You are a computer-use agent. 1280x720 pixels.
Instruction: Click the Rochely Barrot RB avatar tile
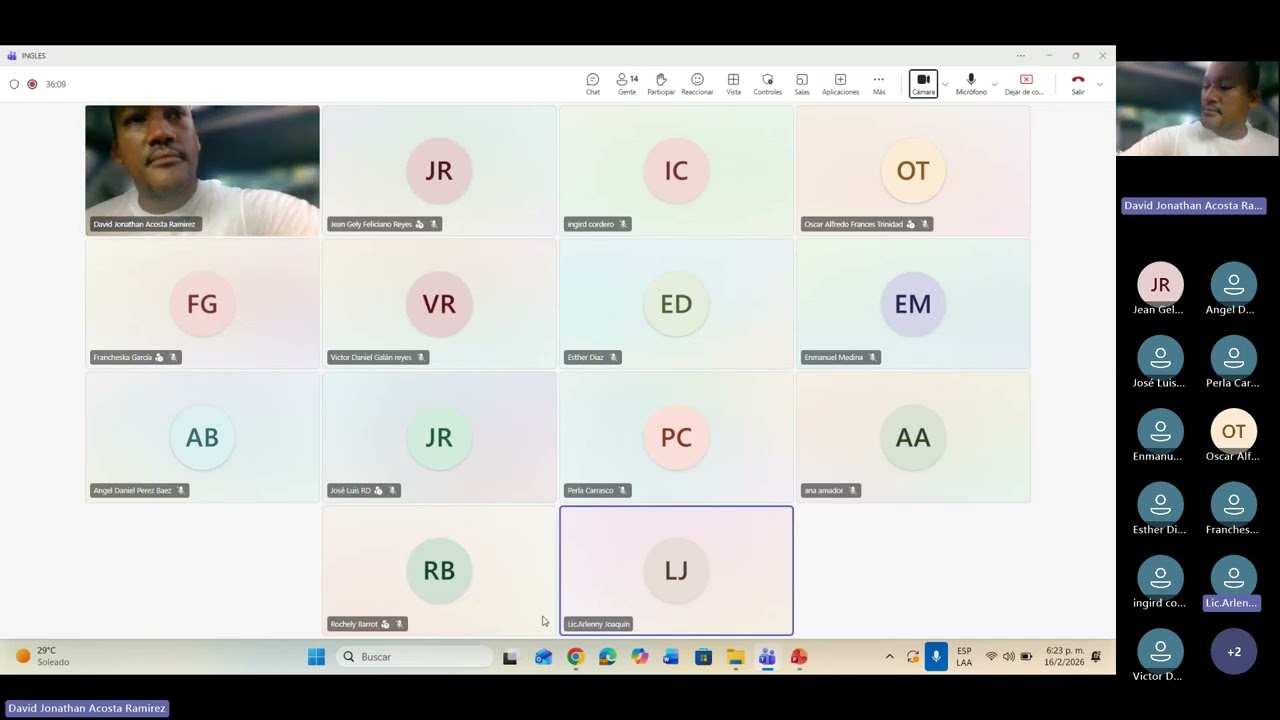tap(439, 570)
